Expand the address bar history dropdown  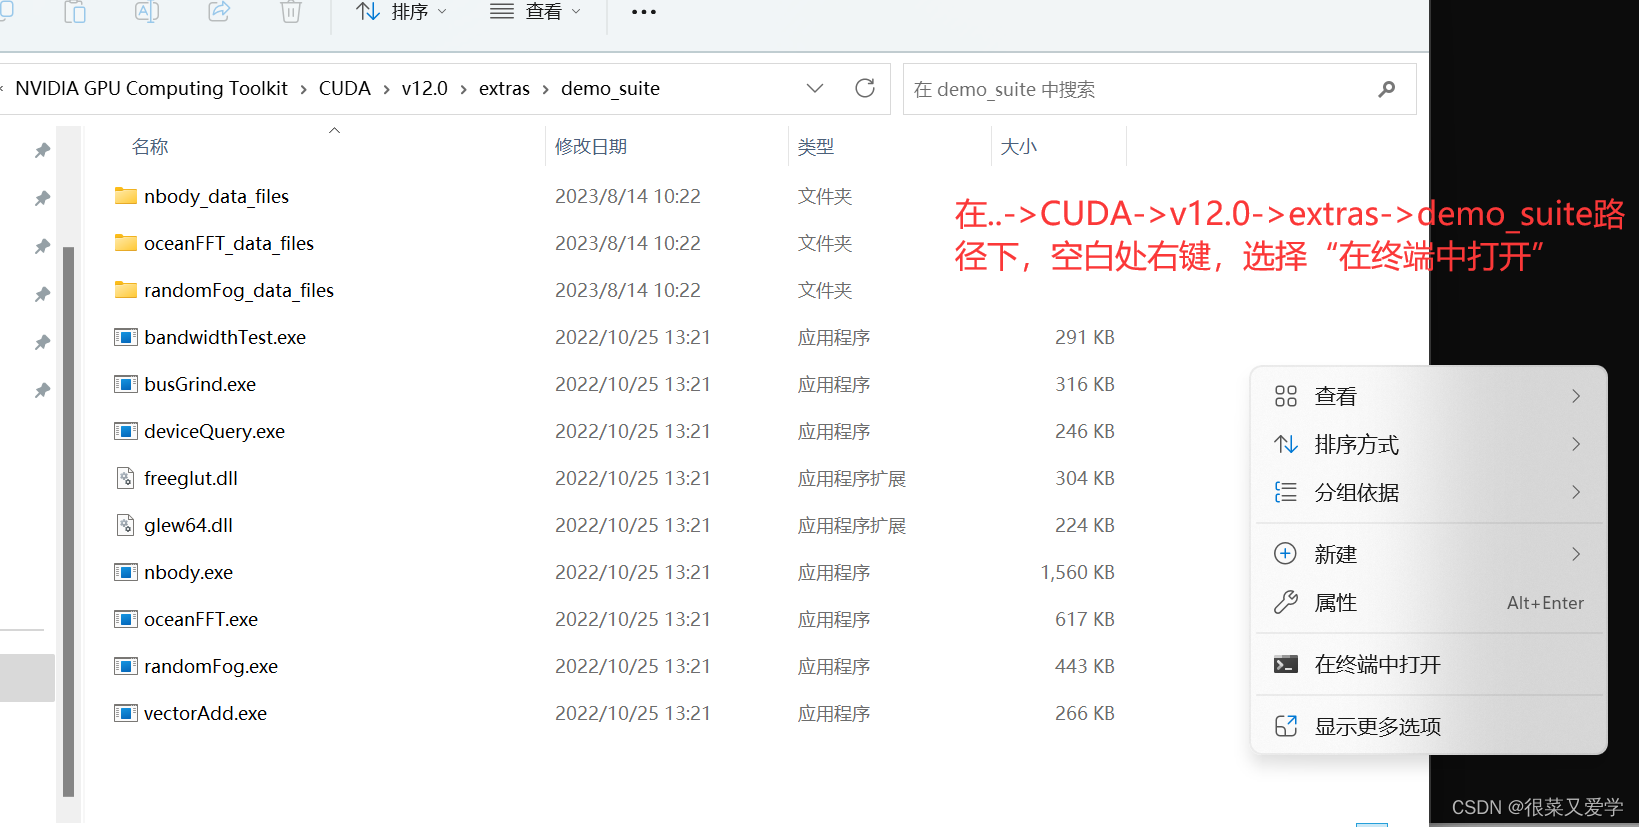(815, 88)
